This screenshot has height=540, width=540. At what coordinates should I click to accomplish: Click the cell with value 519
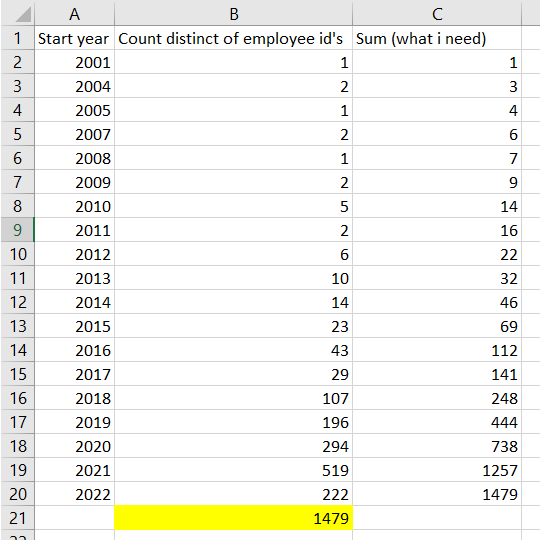(233, 470)
